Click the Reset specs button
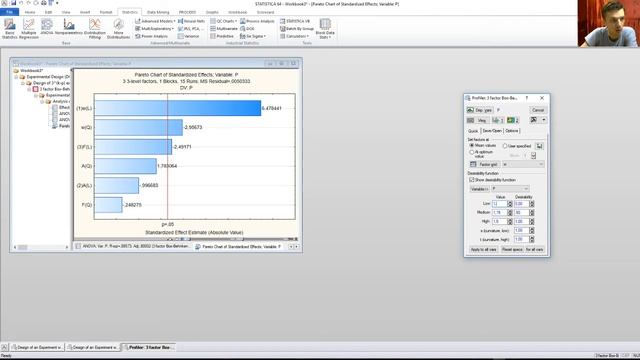Viewport: 640px width, 360px height. [x=512, y=249]
